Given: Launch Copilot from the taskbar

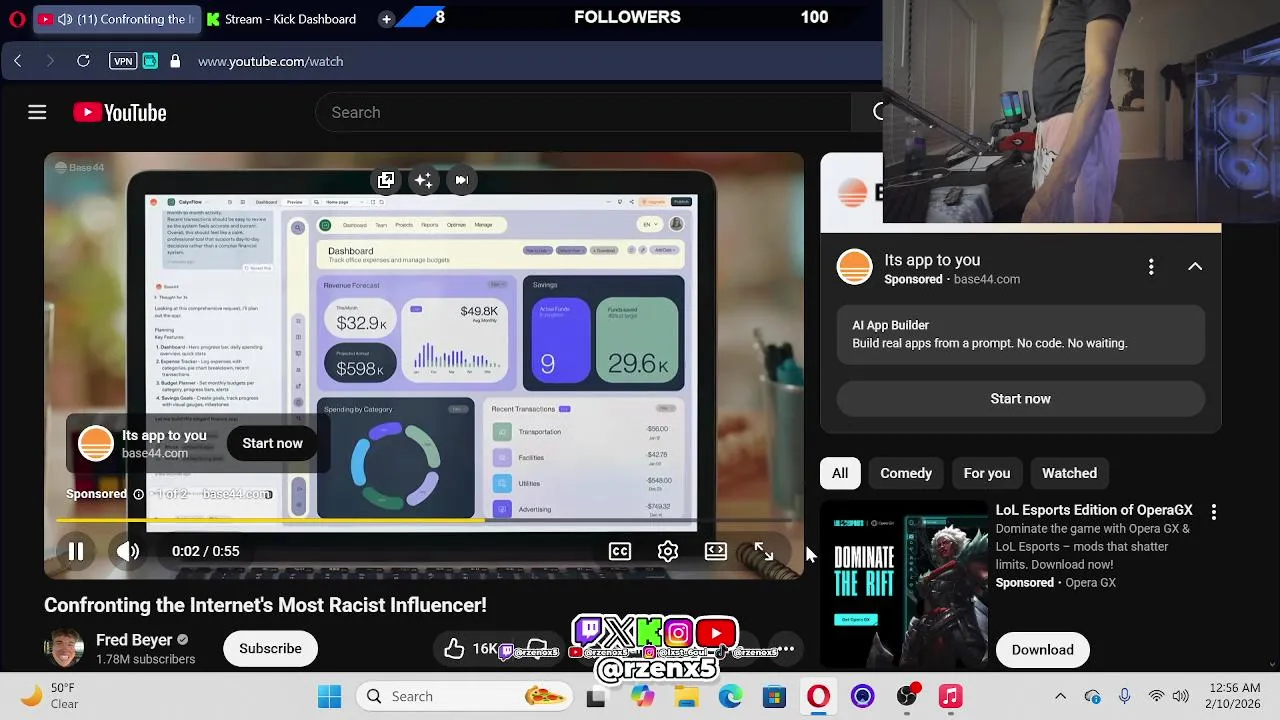Looking at the screenshot, I should click(642, 696).
